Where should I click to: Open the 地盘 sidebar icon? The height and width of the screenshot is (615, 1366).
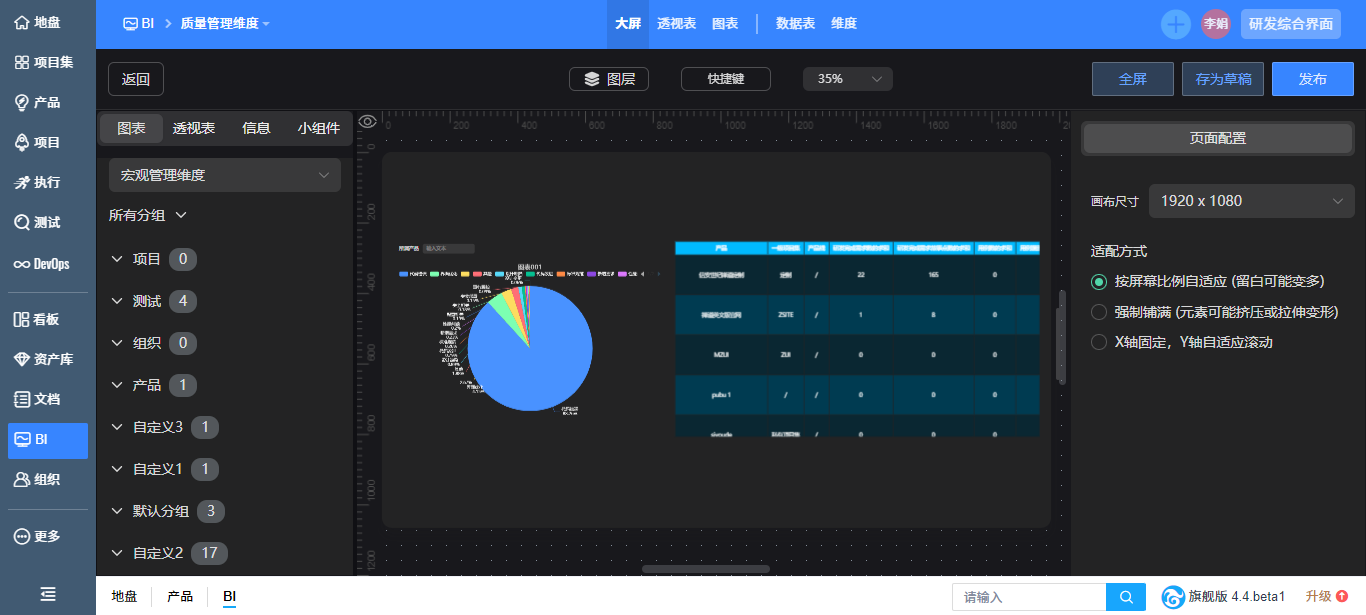tap(21, 22)
